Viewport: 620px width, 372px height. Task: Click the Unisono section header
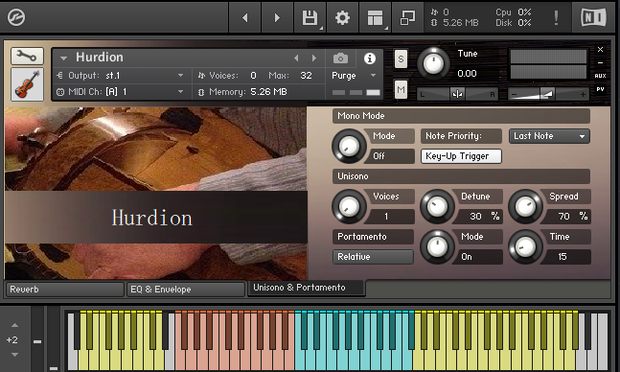point(461,176)
